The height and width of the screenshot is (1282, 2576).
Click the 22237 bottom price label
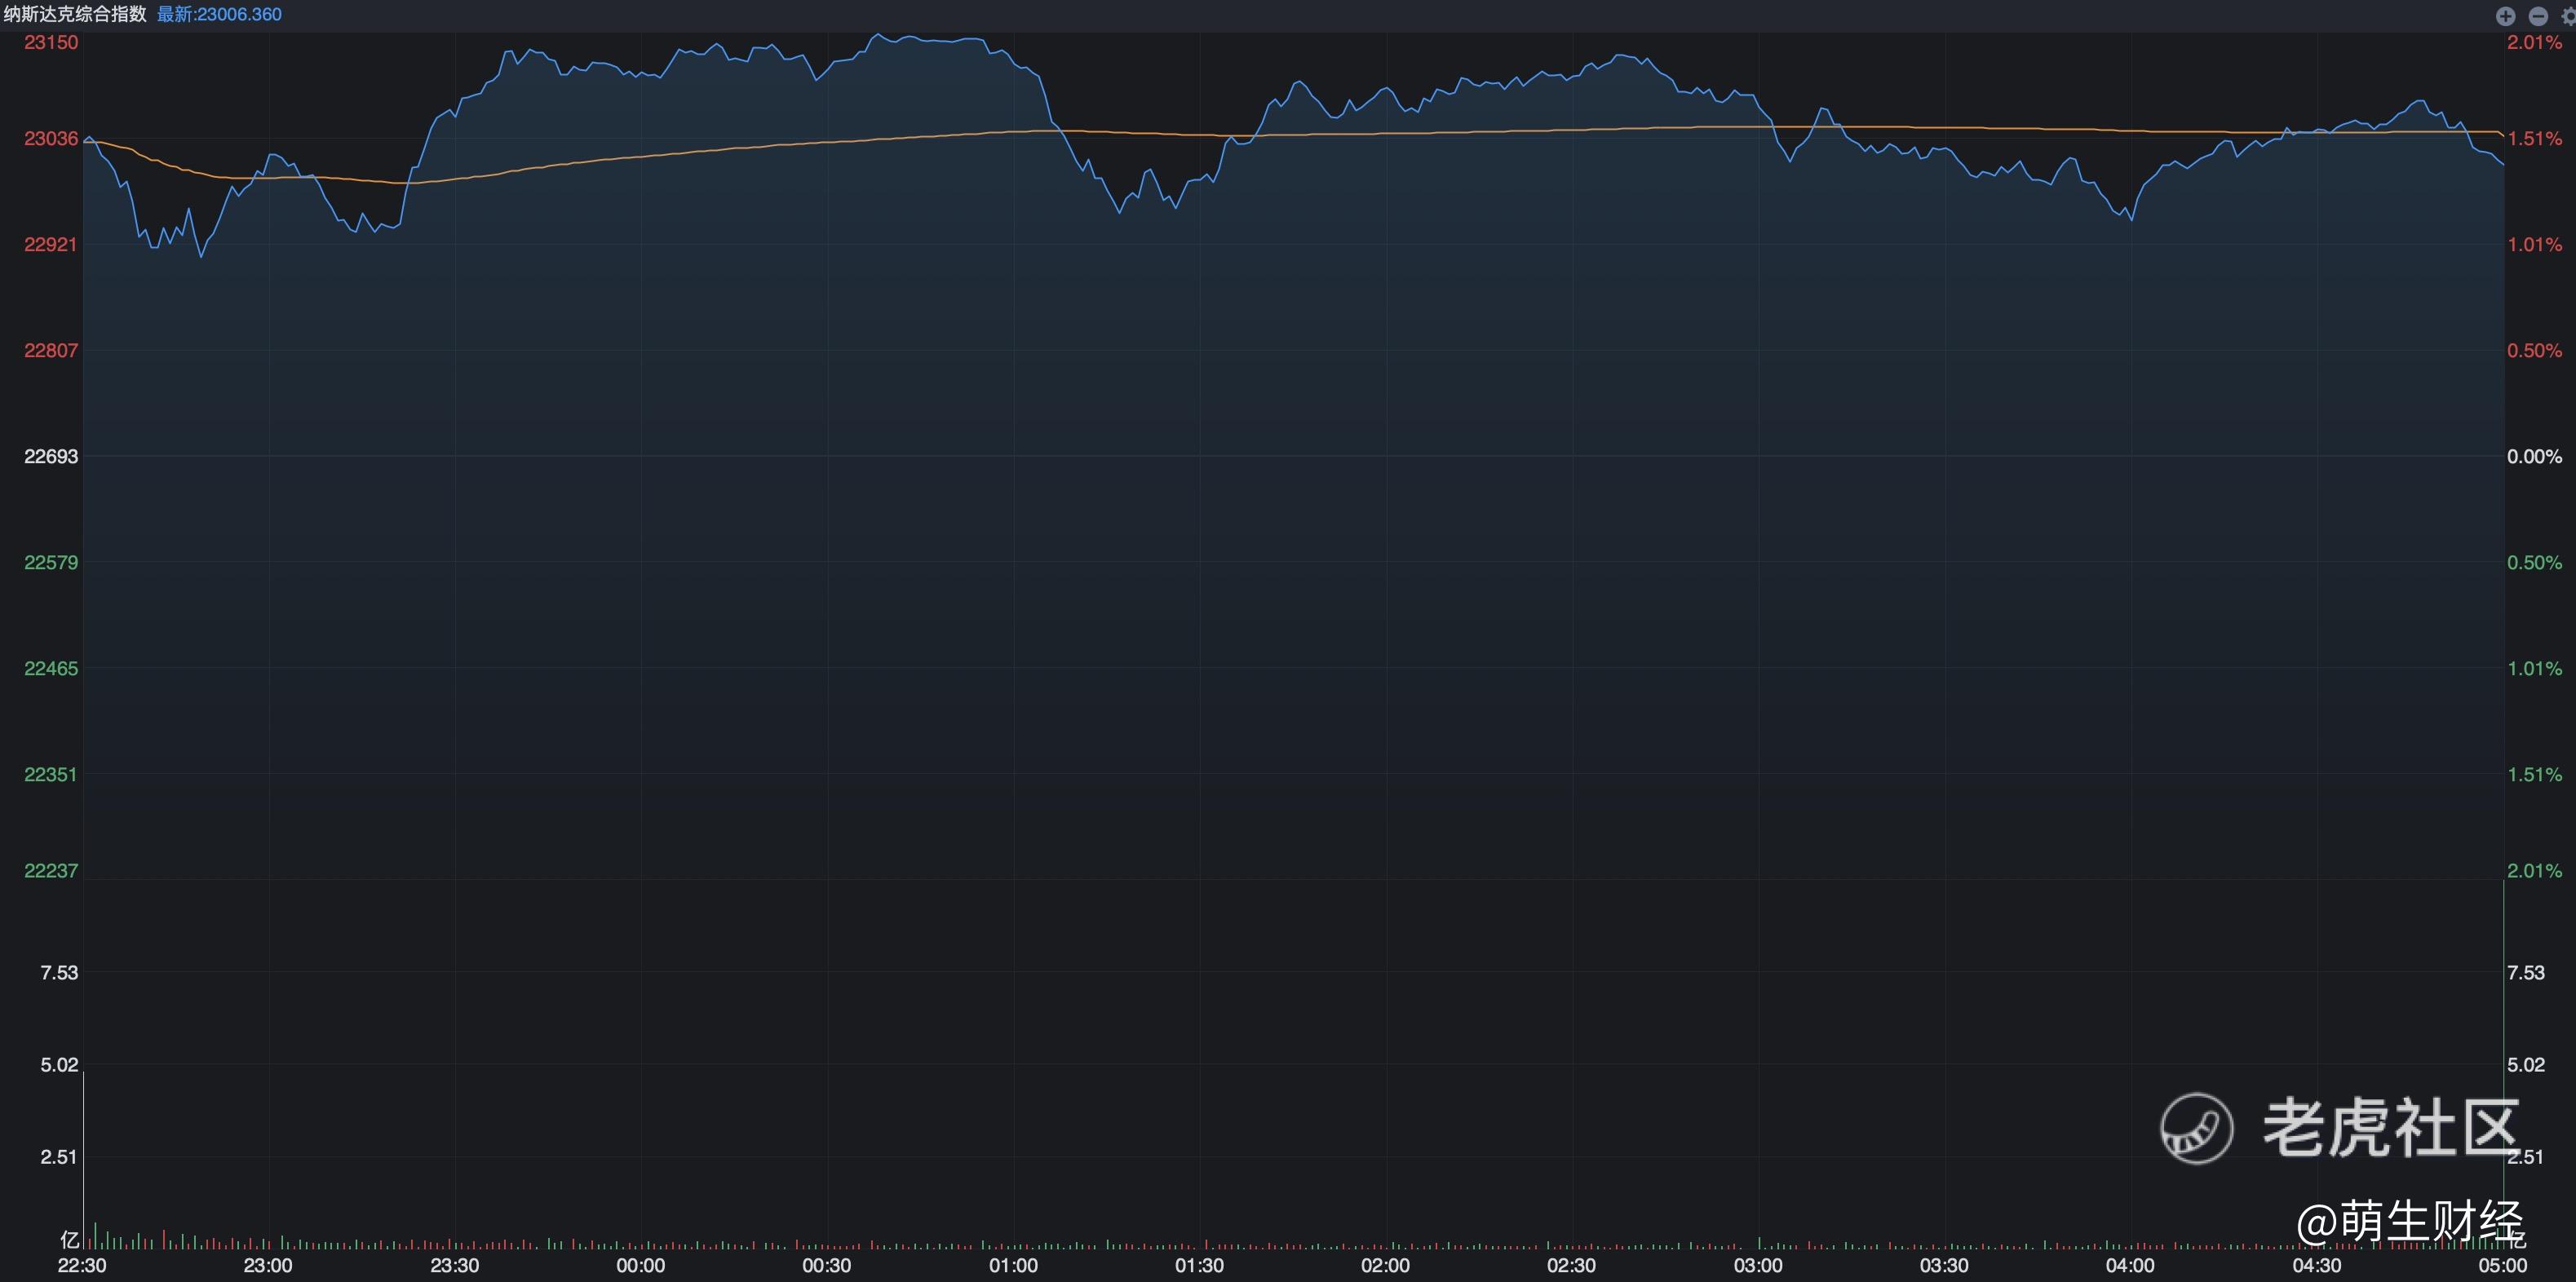click(51, 870)
